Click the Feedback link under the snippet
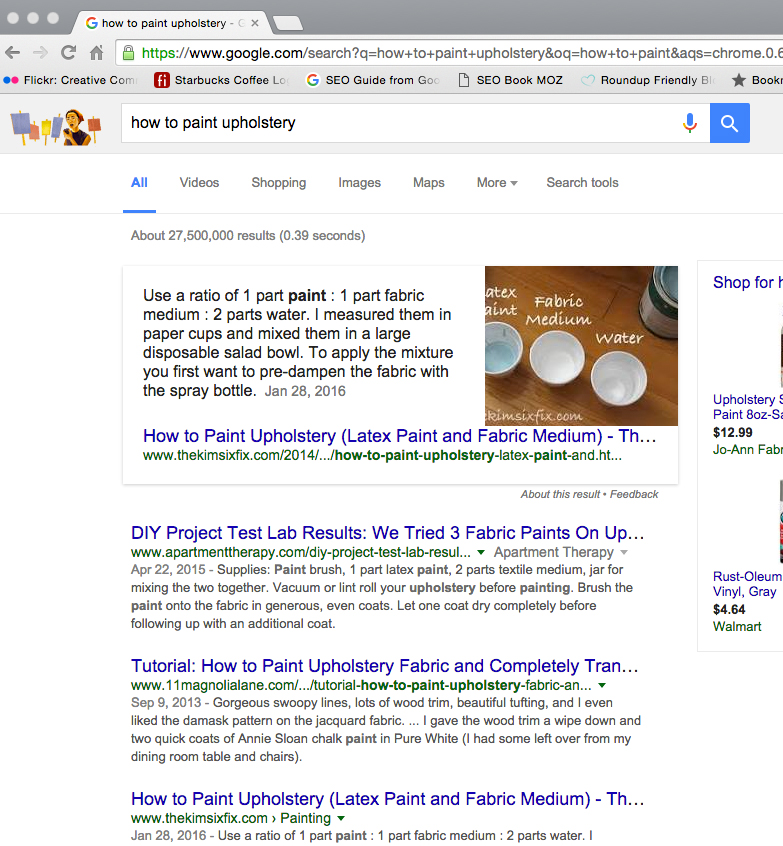The width and height of the screenshot is (783, 846). tap(634, 494)
